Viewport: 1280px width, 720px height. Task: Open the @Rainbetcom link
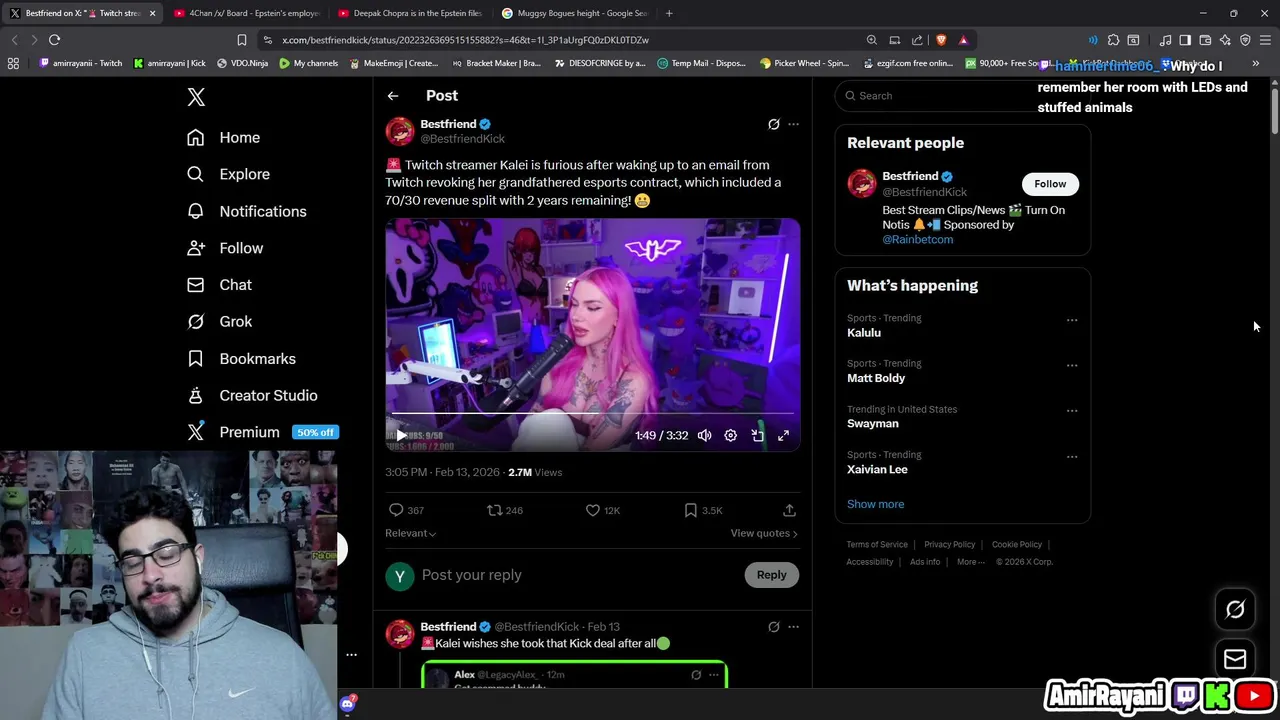917,239
